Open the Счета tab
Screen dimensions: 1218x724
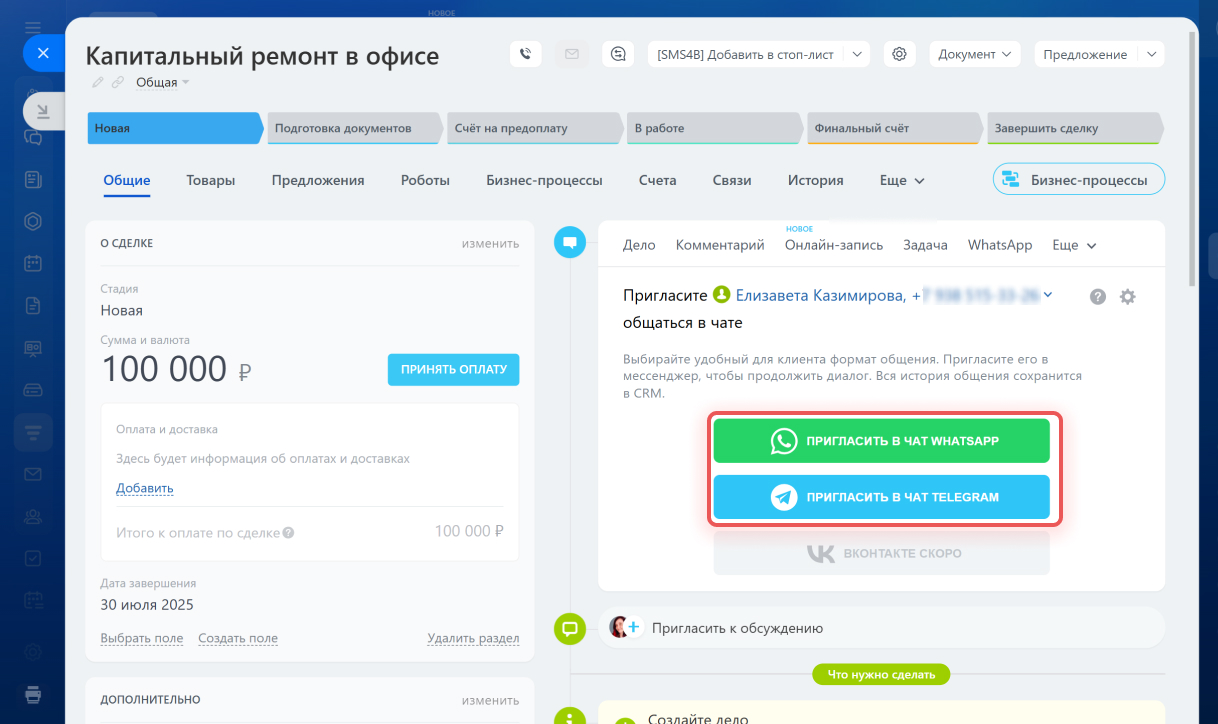click(658, 180)
